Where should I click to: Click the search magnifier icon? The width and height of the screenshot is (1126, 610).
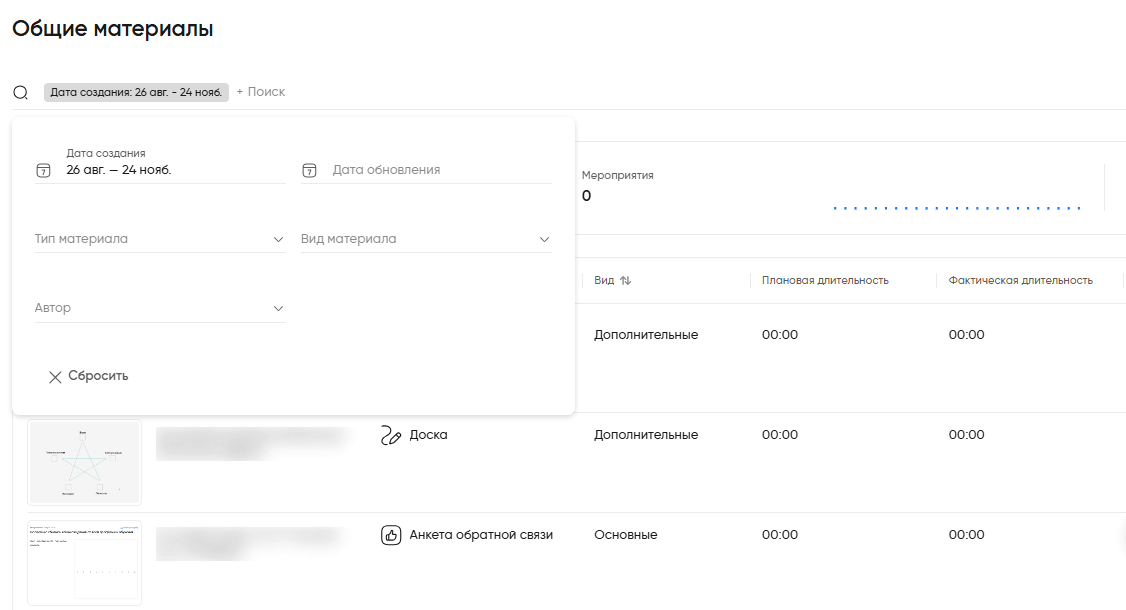pos(20,92)
